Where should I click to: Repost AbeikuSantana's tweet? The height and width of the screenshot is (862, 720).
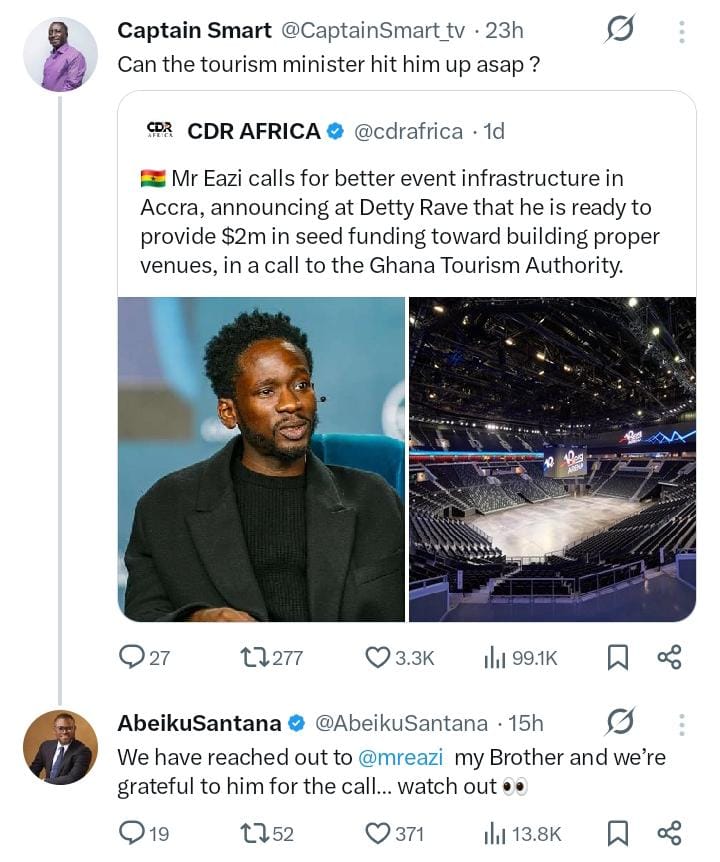coord(252,833)
